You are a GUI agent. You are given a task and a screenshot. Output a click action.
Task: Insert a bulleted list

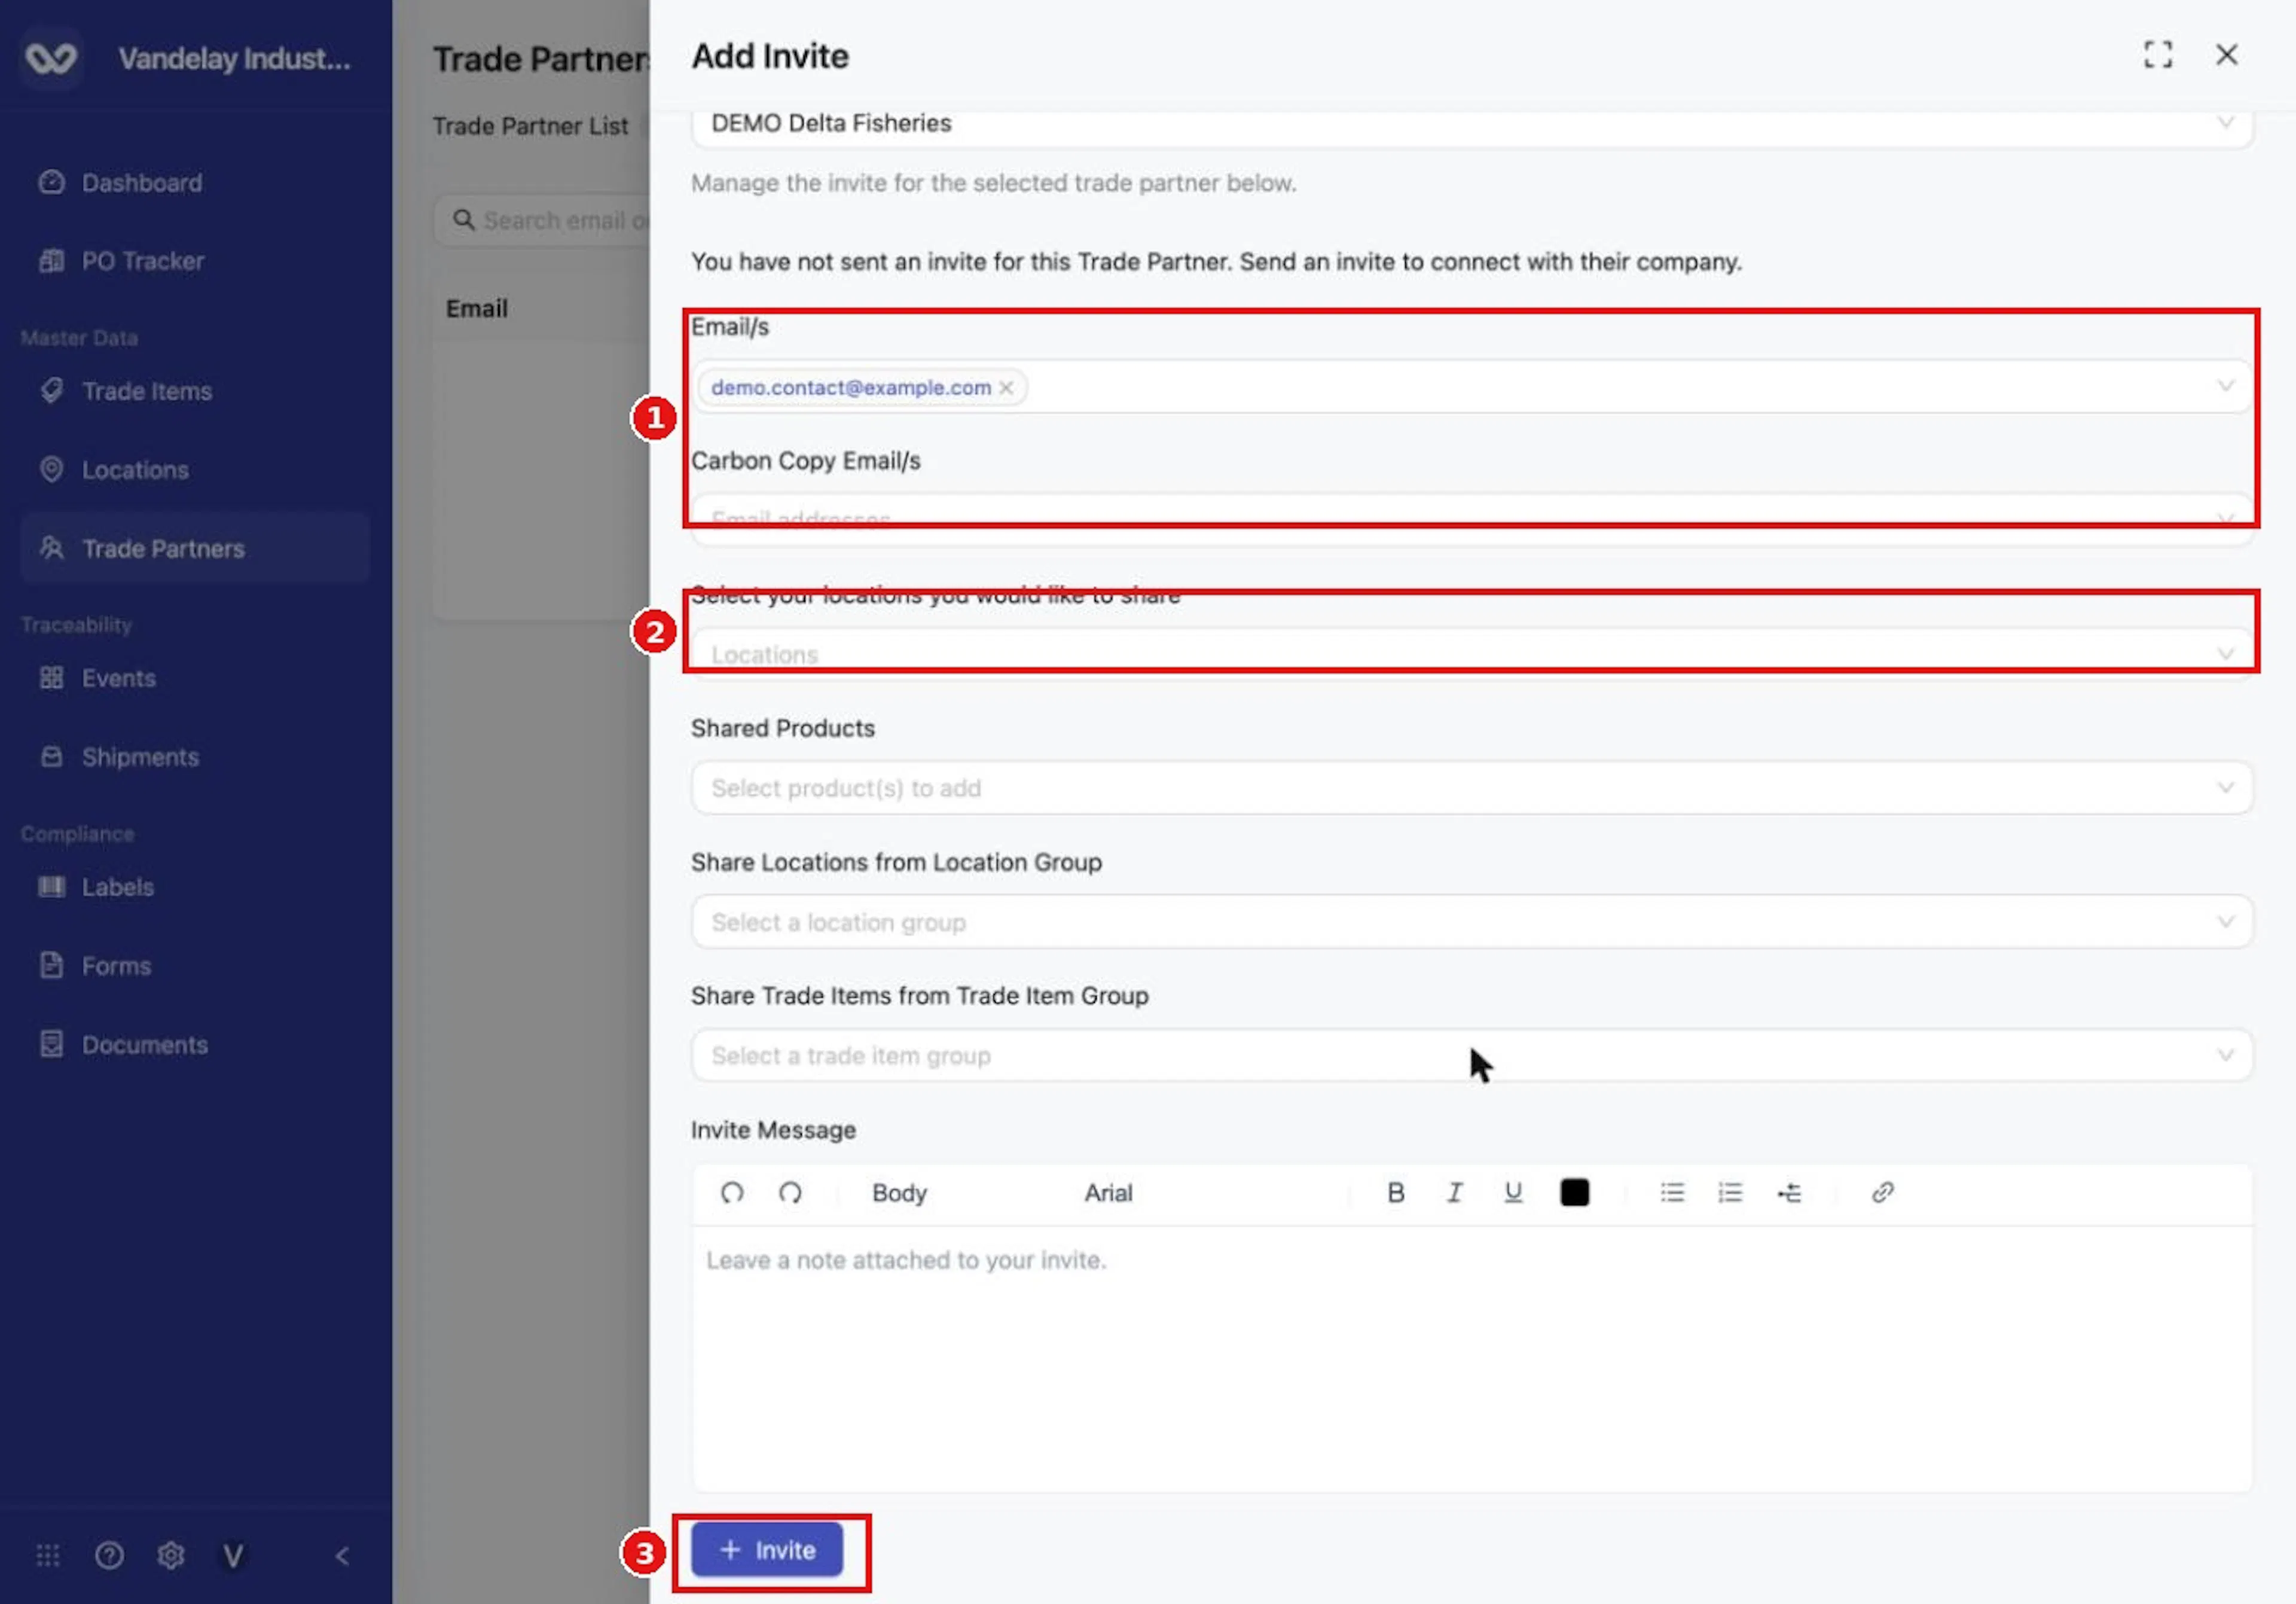point(1672,1192)
